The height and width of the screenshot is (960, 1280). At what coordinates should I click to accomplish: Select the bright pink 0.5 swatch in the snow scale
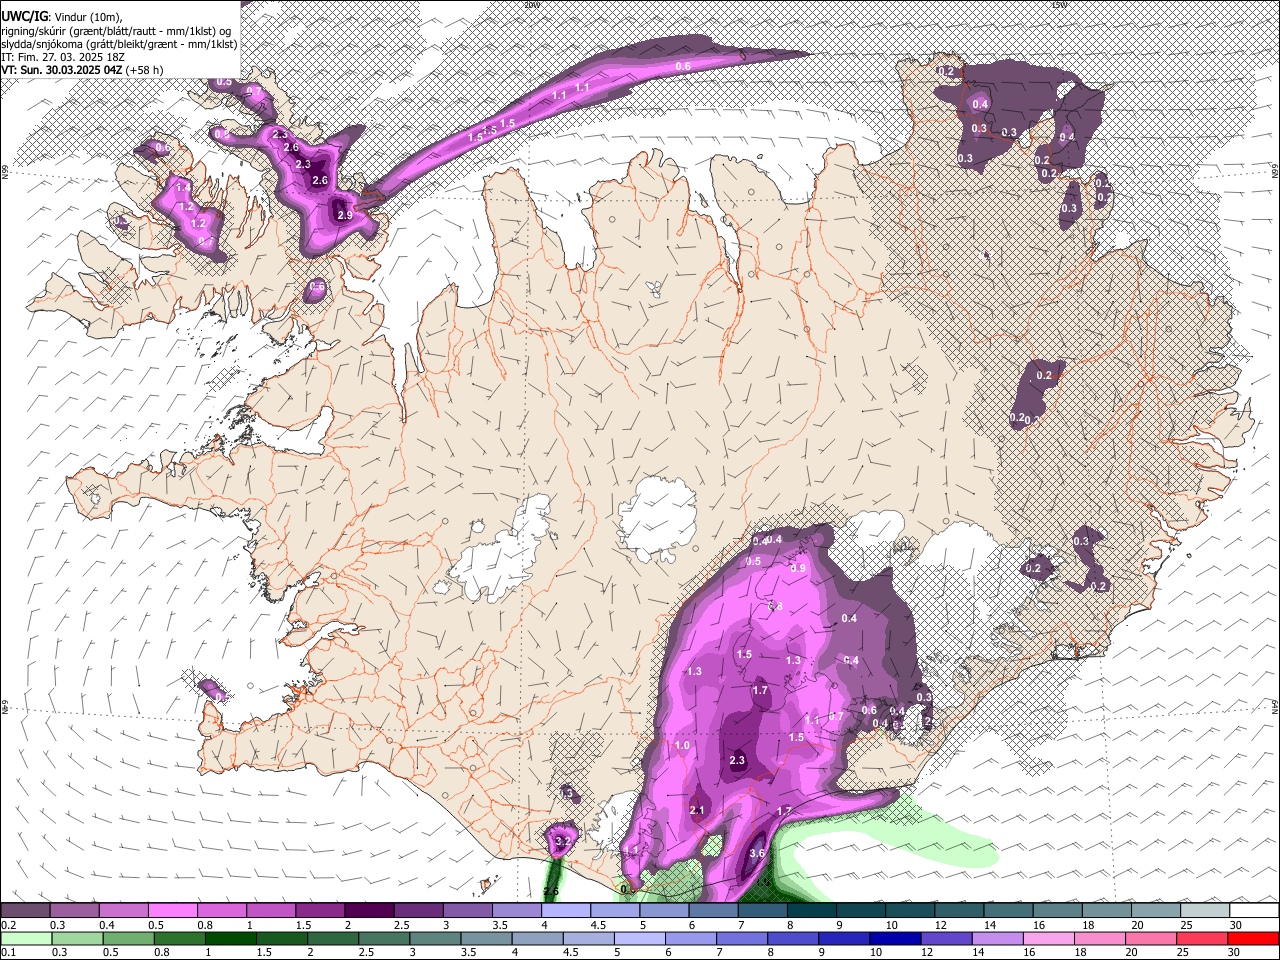click(173, 911)
